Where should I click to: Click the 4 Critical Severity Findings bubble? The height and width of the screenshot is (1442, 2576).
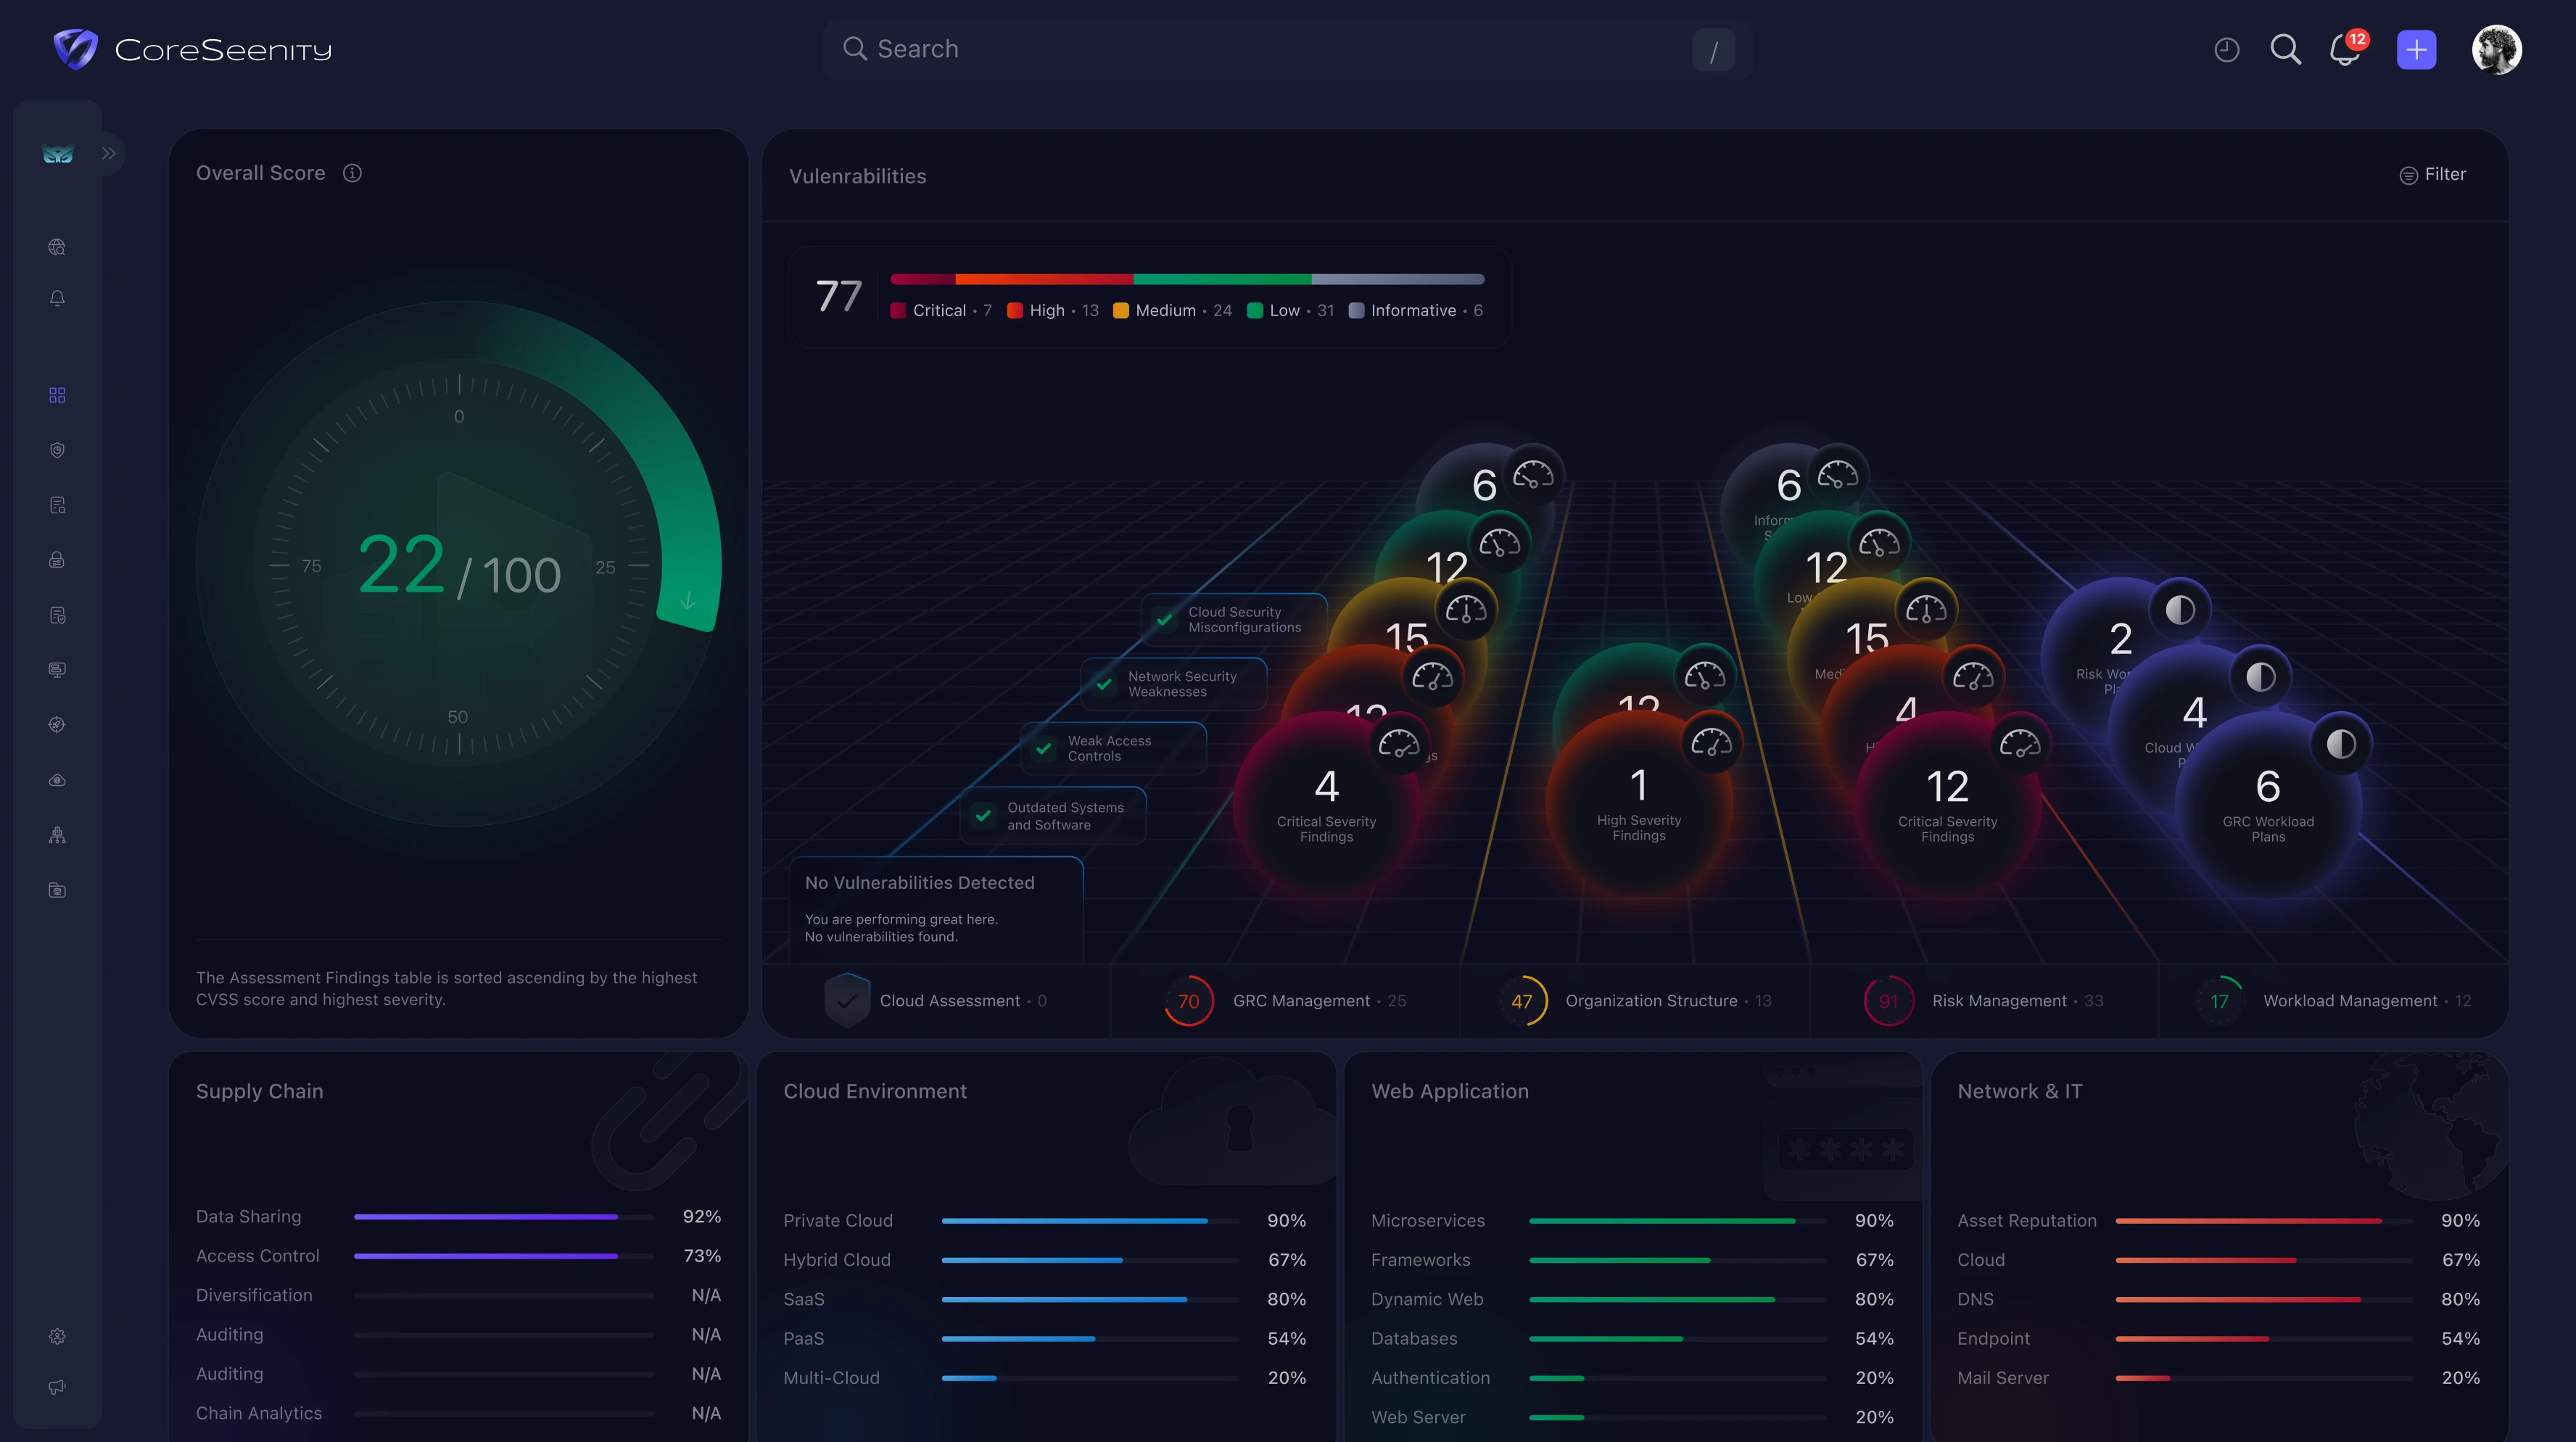(x=1326, y=803)
